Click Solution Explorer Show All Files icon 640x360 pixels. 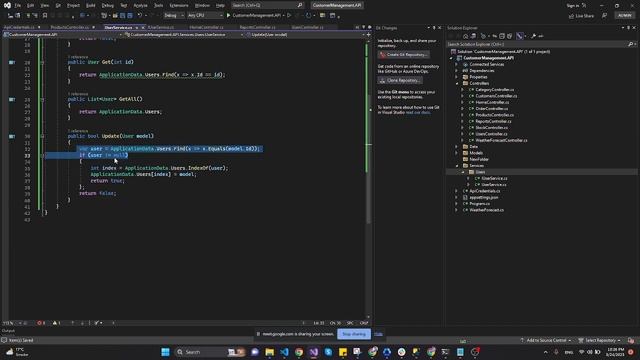(x=509, y=36)
